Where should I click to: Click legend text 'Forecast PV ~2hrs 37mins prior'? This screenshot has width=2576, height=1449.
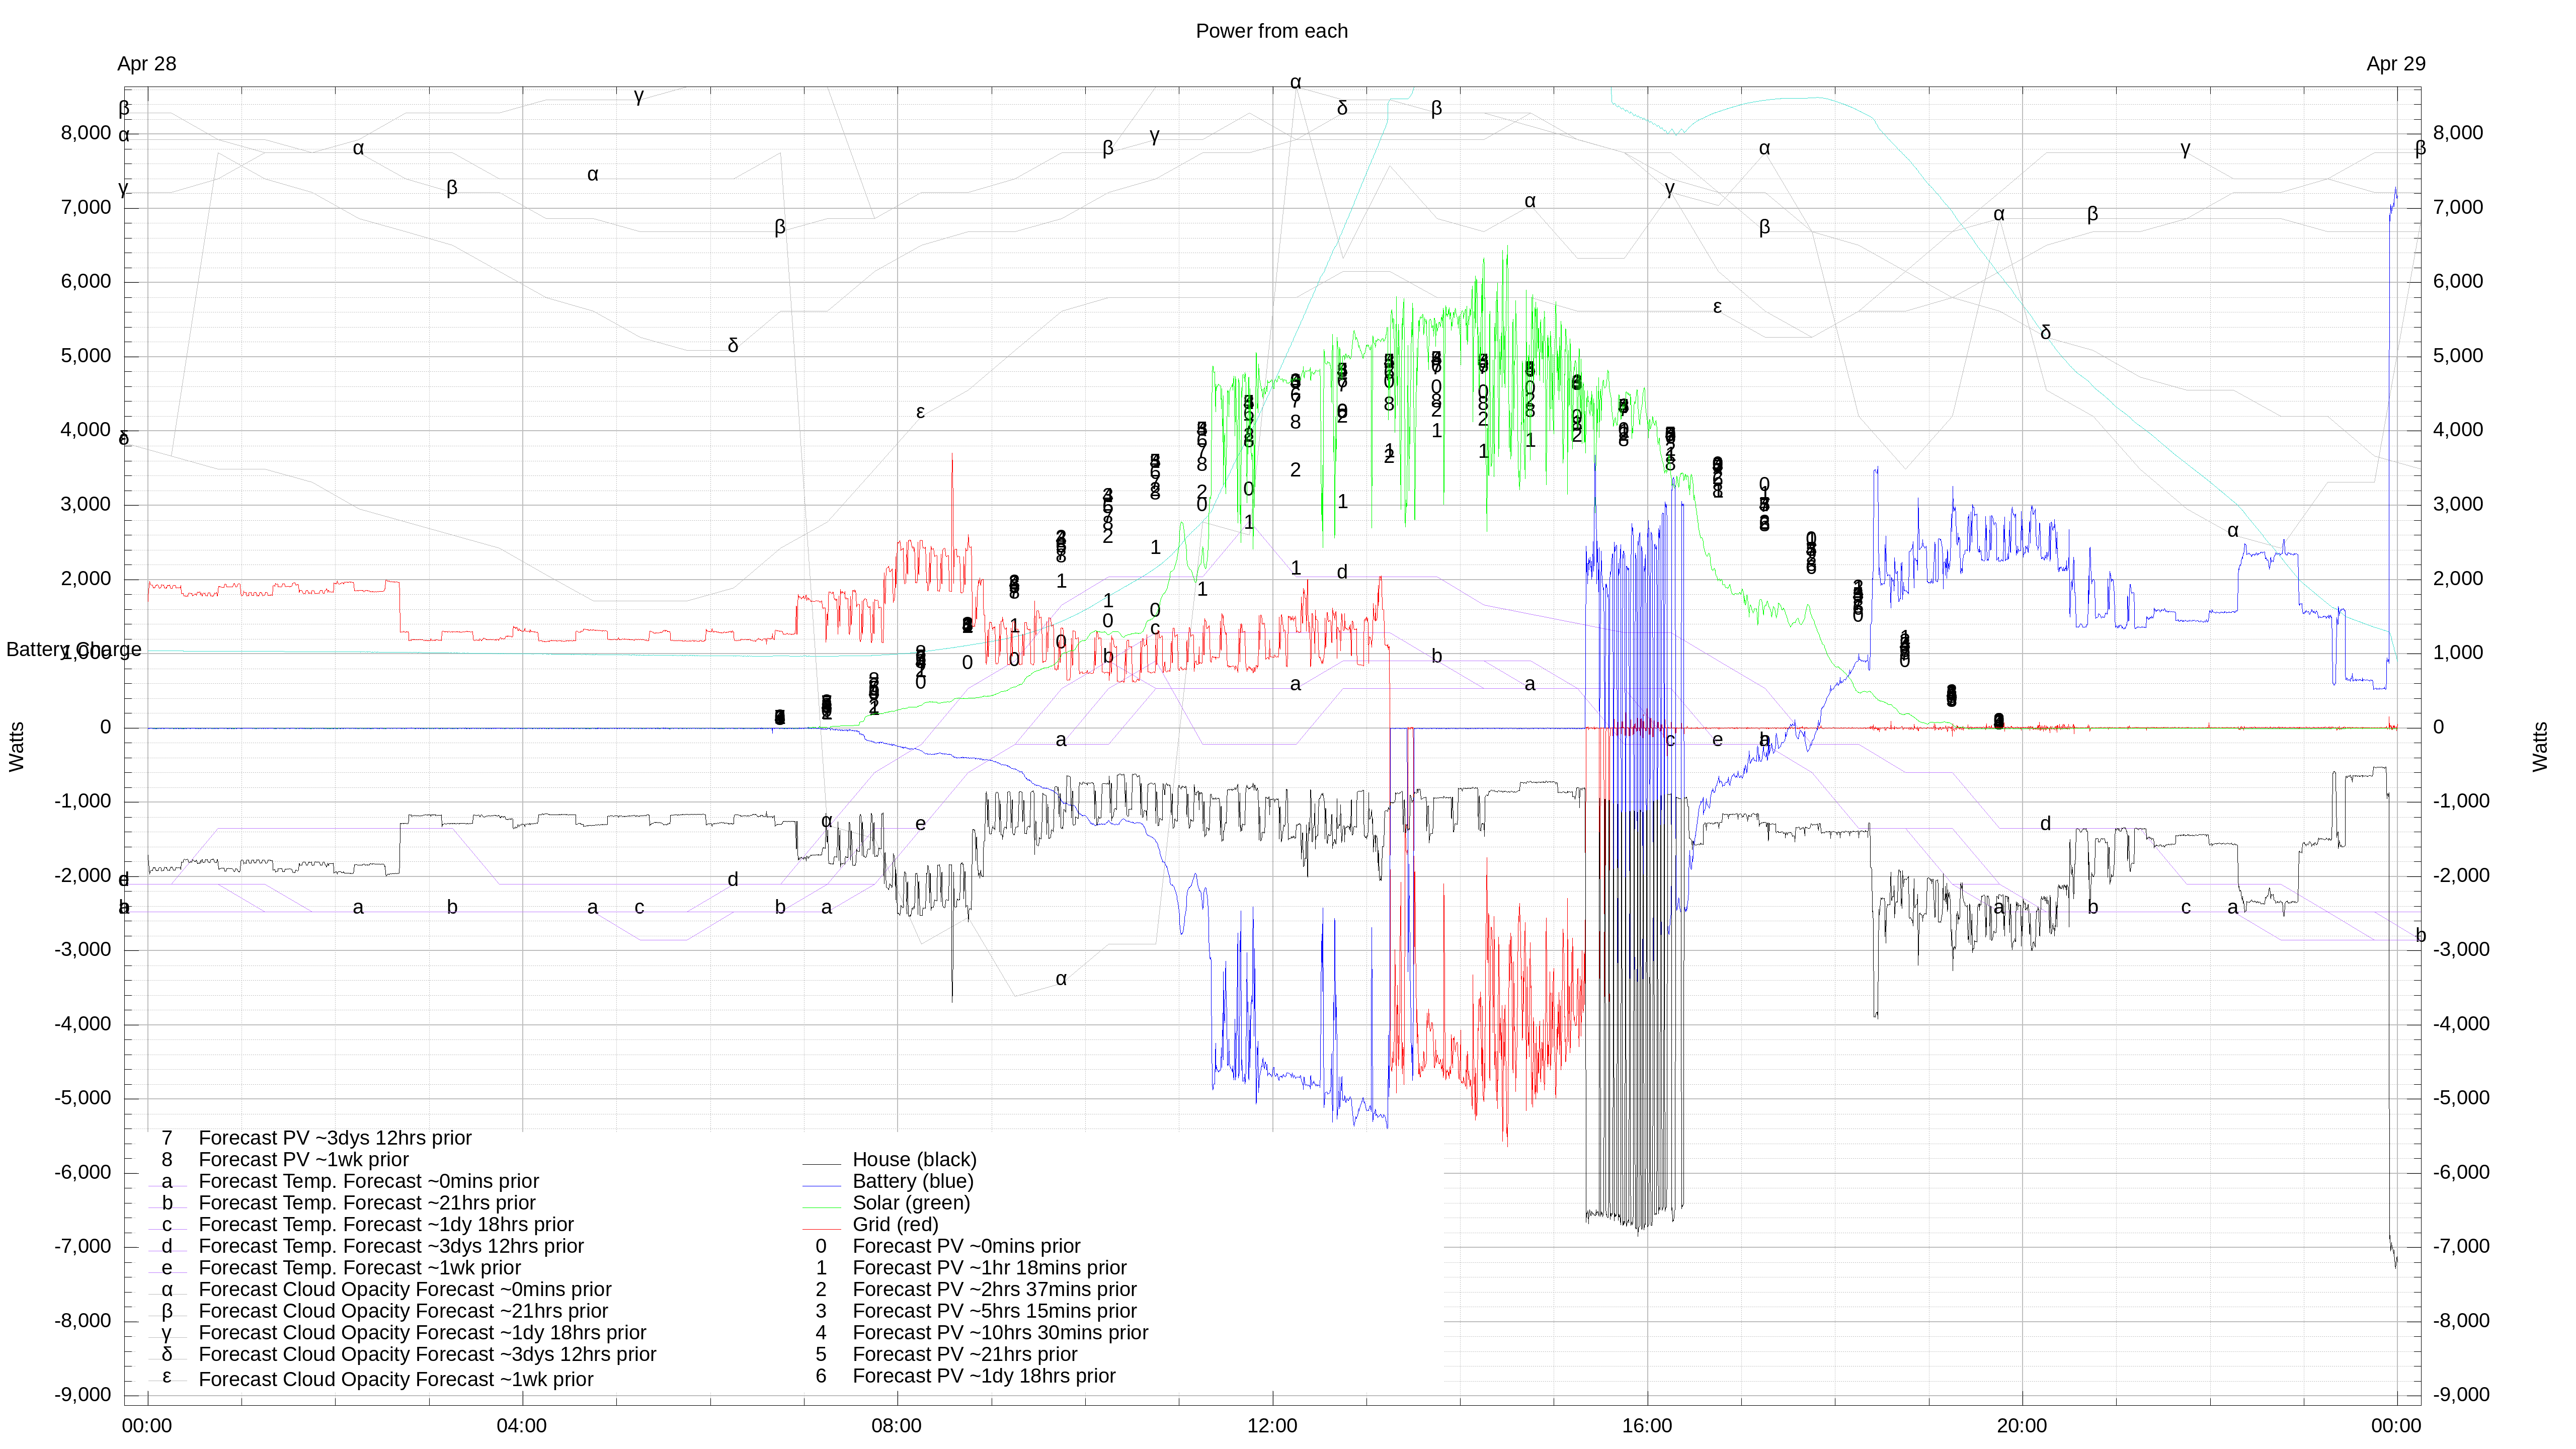[994, 1290]
